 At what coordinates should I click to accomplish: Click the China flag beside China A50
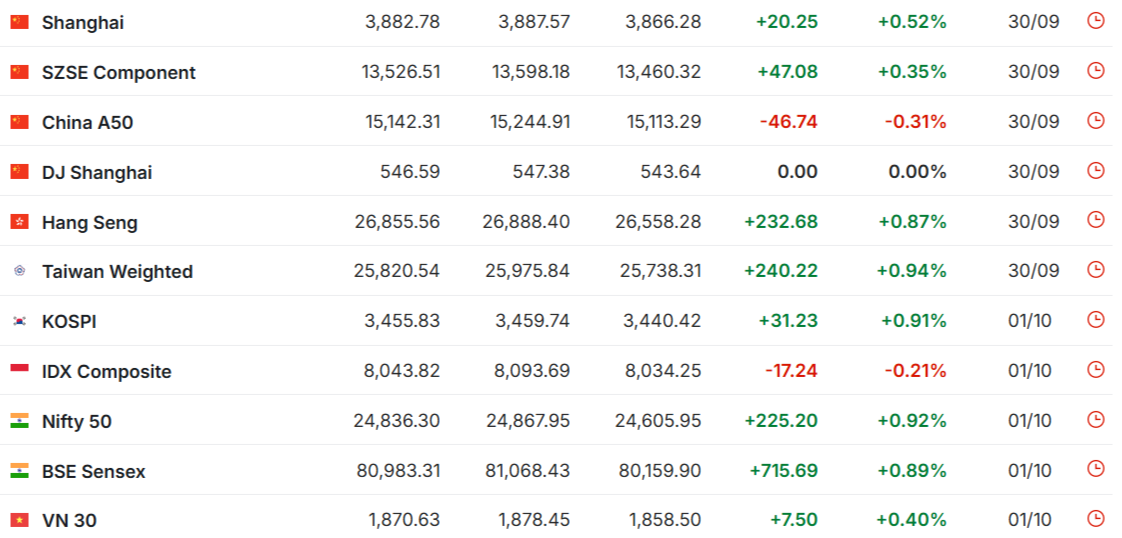(x=20, y=122)
